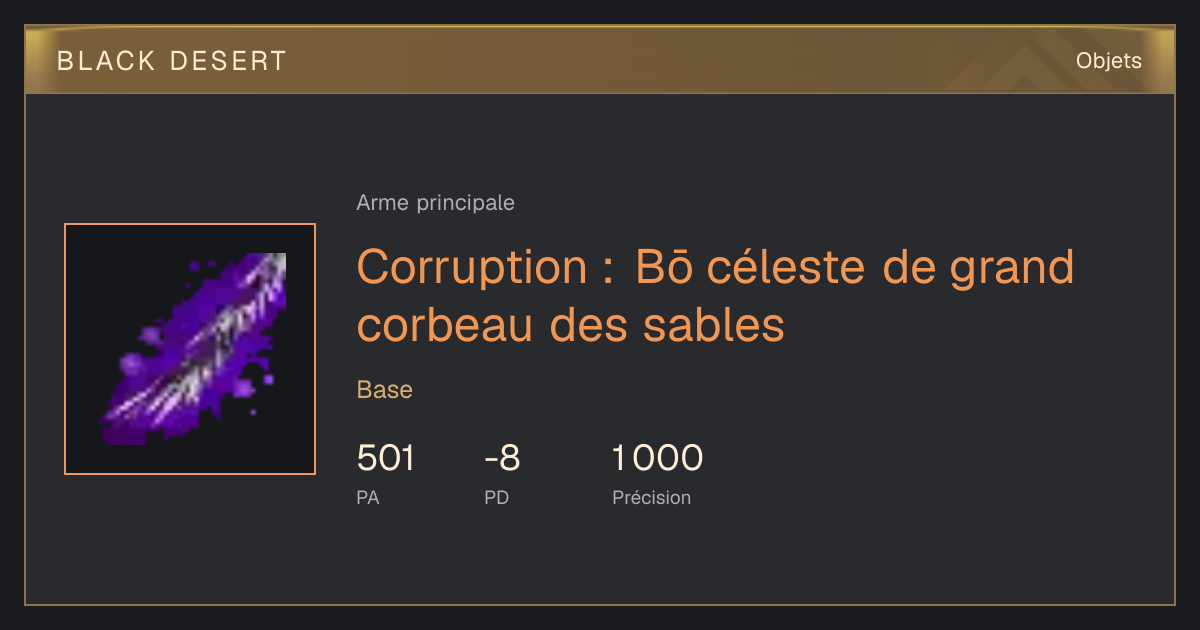Click the purple bo staff item icon
Viewport: 1200px width, 630px height.
(190, 349)
